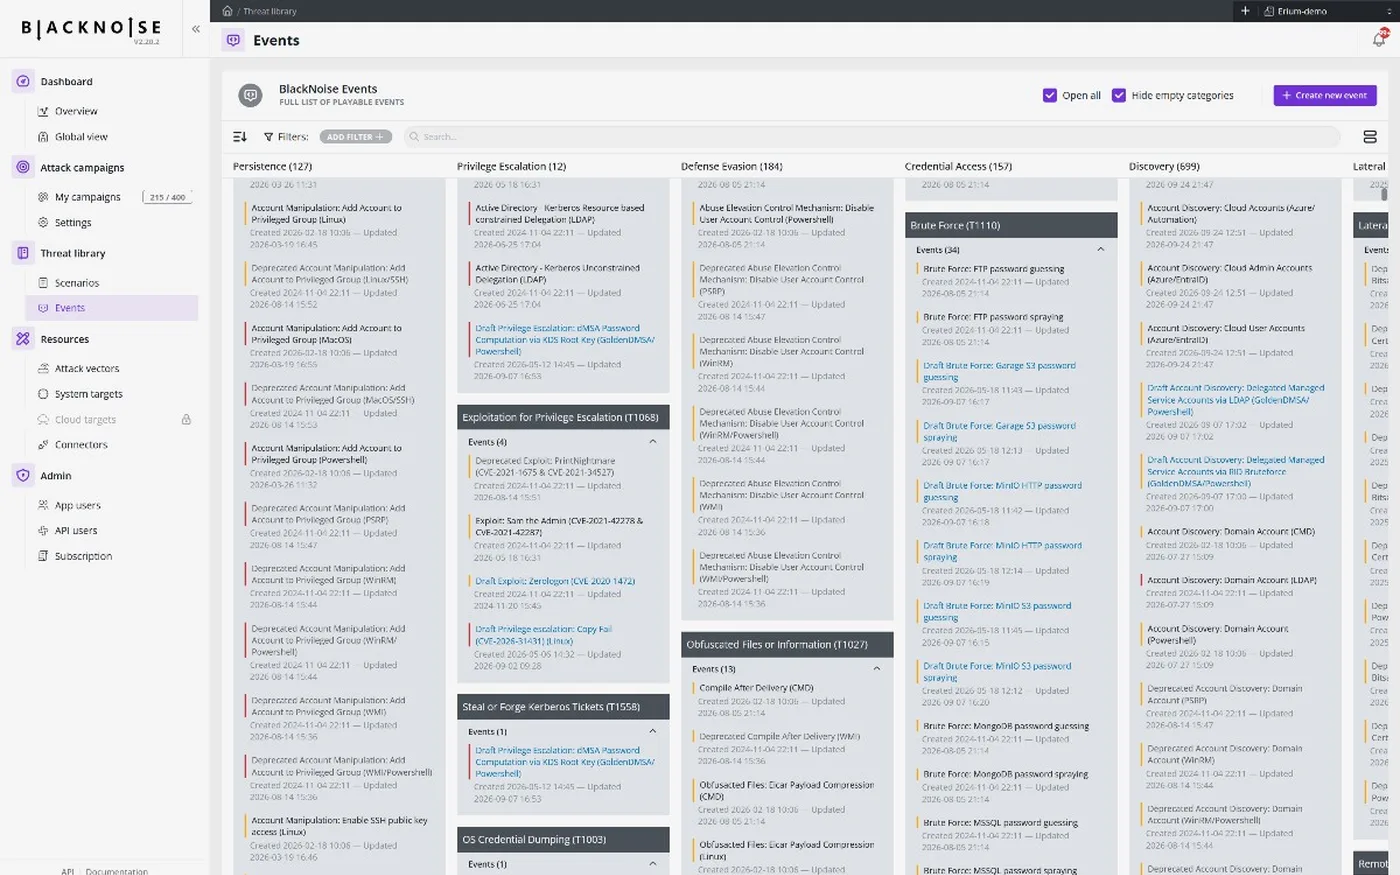Click the Scenarios document icon
Viewport: 1400px width, 875px height.
coord(43,283)
